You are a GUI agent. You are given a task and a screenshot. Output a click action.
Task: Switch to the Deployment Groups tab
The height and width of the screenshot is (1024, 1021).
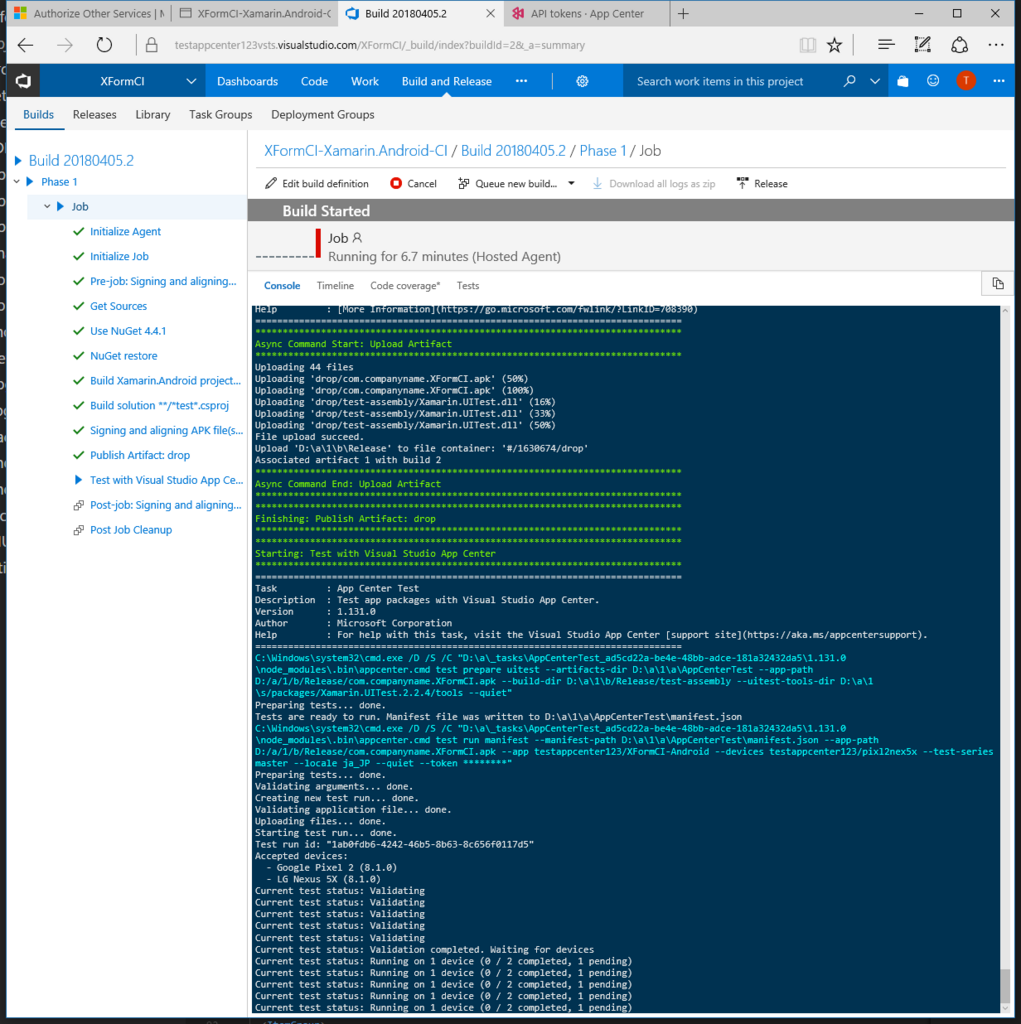[323, 114]
